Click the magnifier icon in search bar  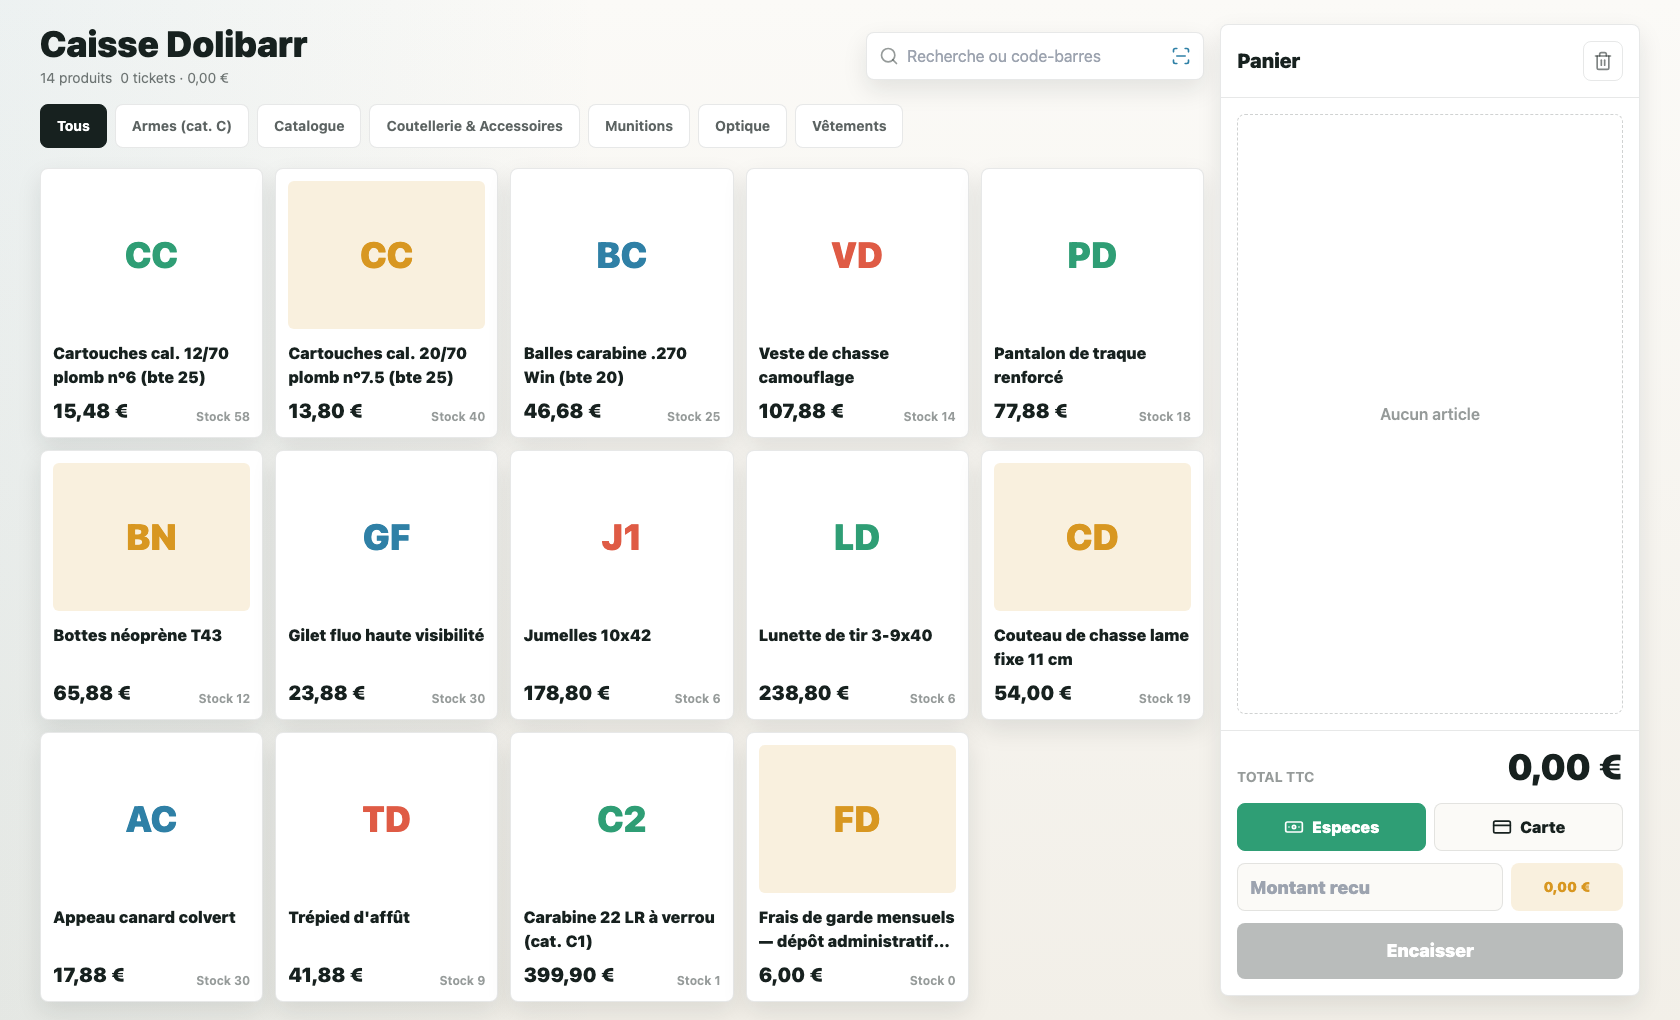[888, 56]
